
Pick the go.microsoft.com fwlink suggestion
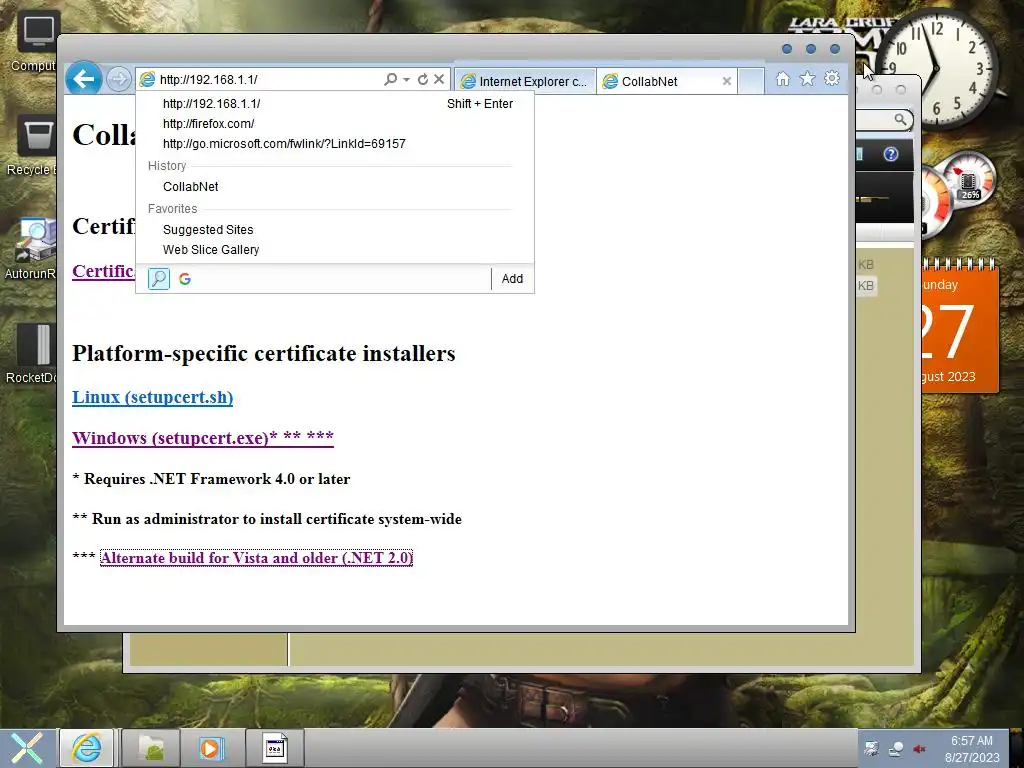pos(334,144)
